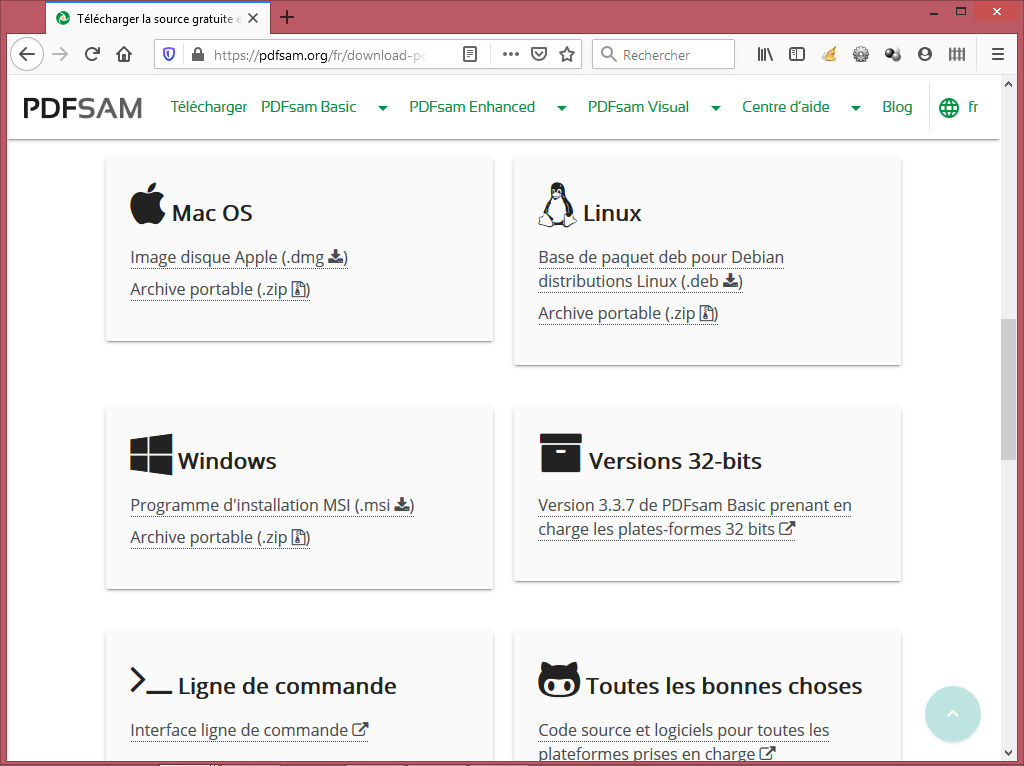1024x766 pixels.
Task: Open the Firefox account avatar
Action: click(925, 54)
